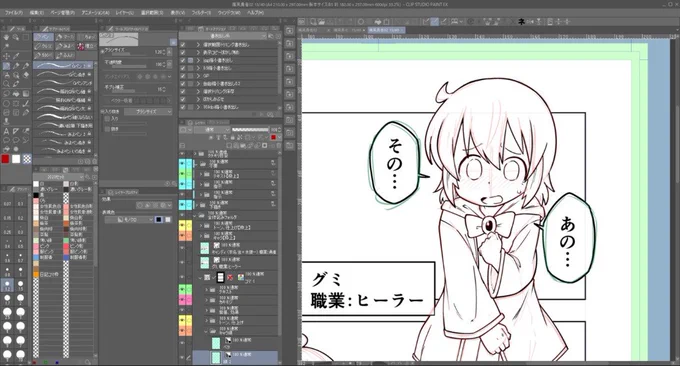Select the Text tool (A icon)
The height and width of the screenshot is (366, 680).
[x=6, y=131]
